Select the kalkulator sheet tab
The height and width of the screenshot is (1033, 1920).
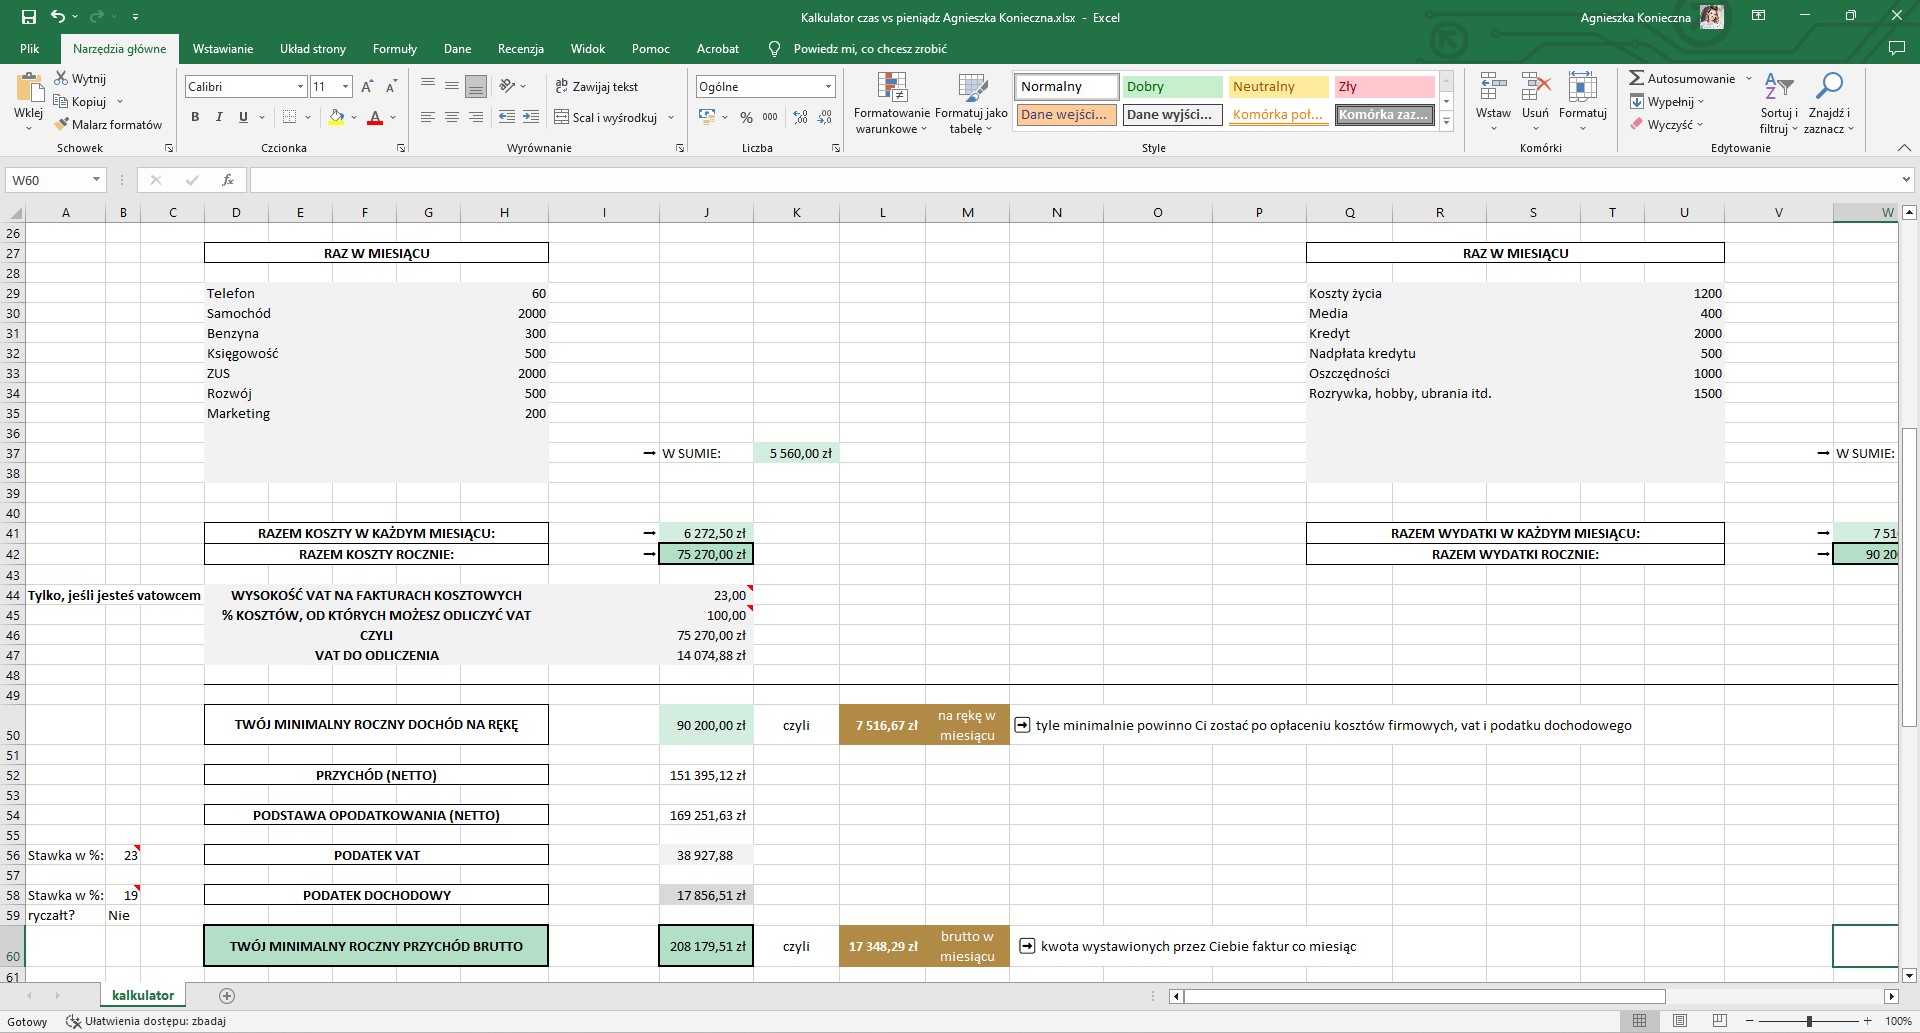click(x=143, y=995)
